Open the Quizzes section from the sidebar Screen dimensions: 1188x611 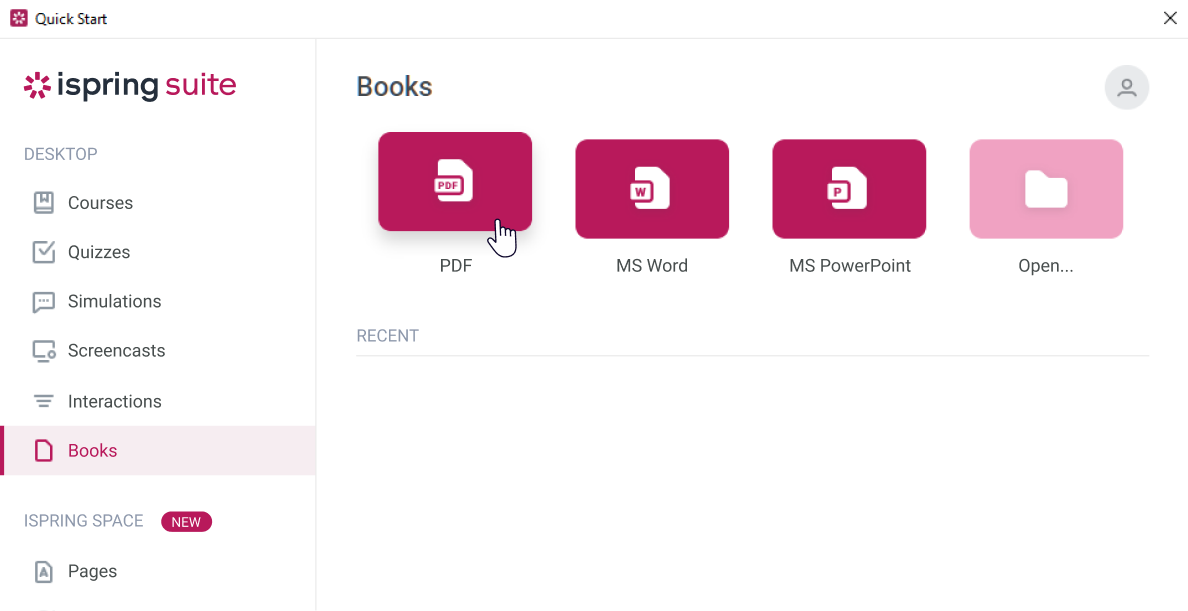(97, 251)
